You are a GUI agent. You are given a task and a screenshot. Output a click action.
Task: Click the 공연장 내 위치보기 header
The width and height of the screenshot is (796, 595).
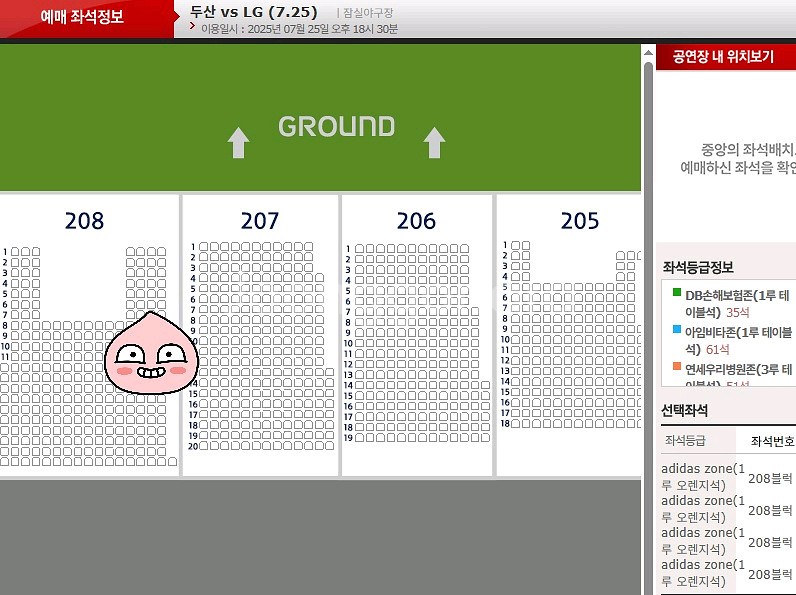[x=723, y=56]
